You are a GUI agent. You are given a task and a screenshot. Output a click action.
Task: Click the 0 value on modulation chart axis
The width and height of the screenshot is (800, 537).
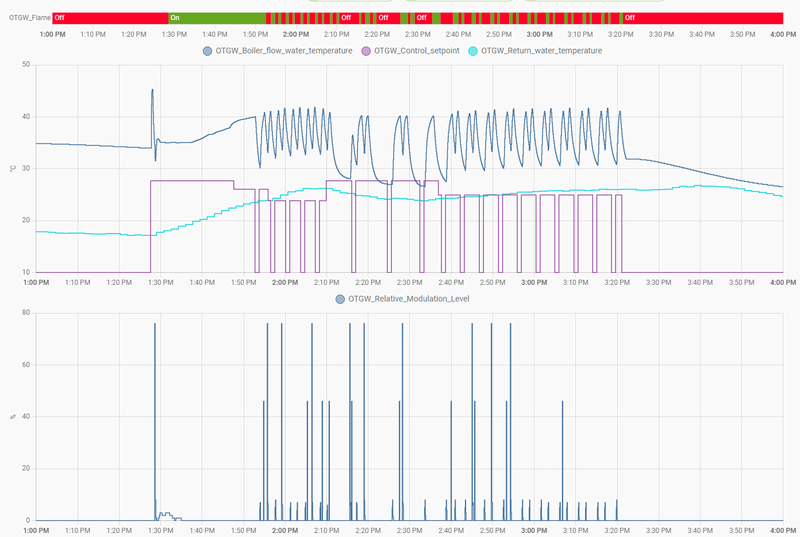[x=28, y=520]
